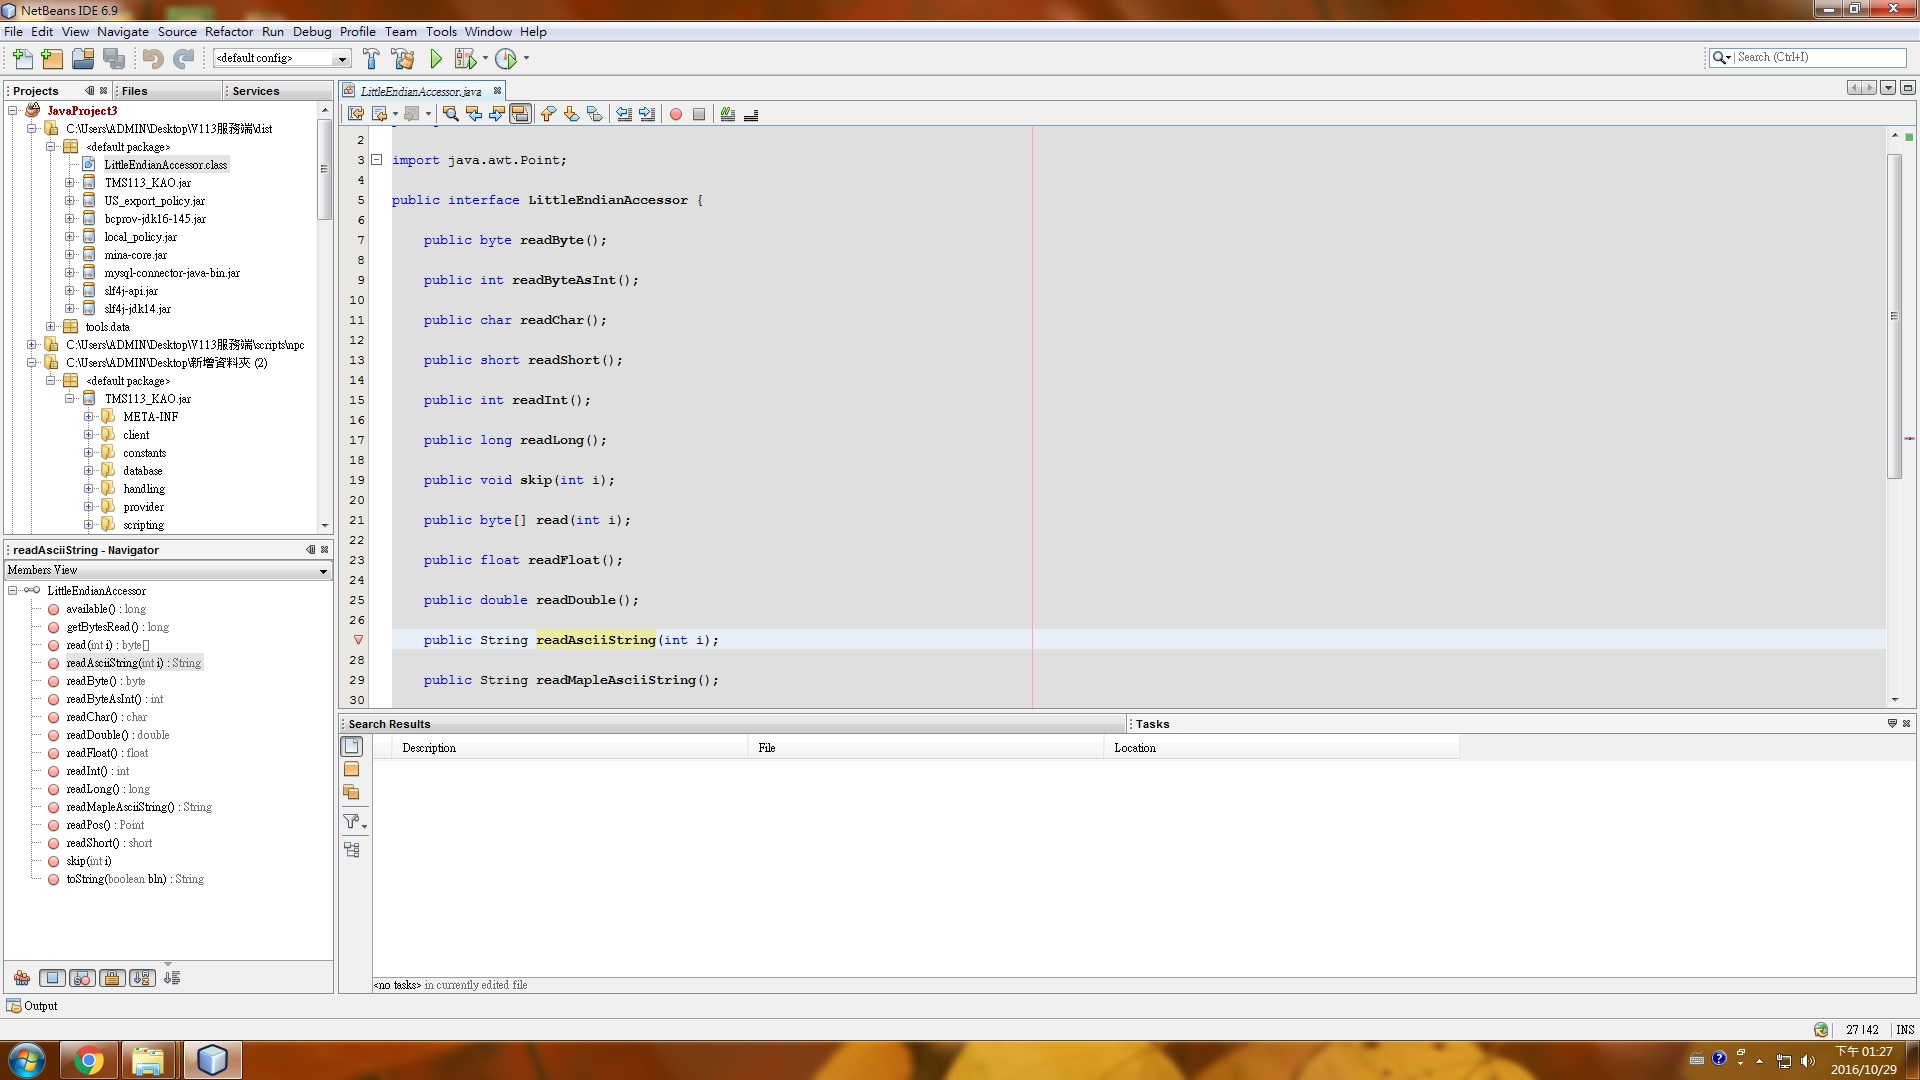Viewport: 1920px width, 1080px height.
Task: Click the Windows Start button
Action: point(27,1060)
